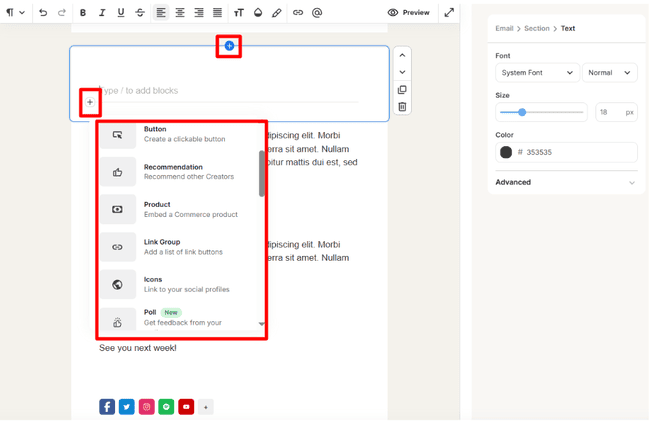Move the text block down
The height and width of the screenshot is (421, 650).
(402, 72)
